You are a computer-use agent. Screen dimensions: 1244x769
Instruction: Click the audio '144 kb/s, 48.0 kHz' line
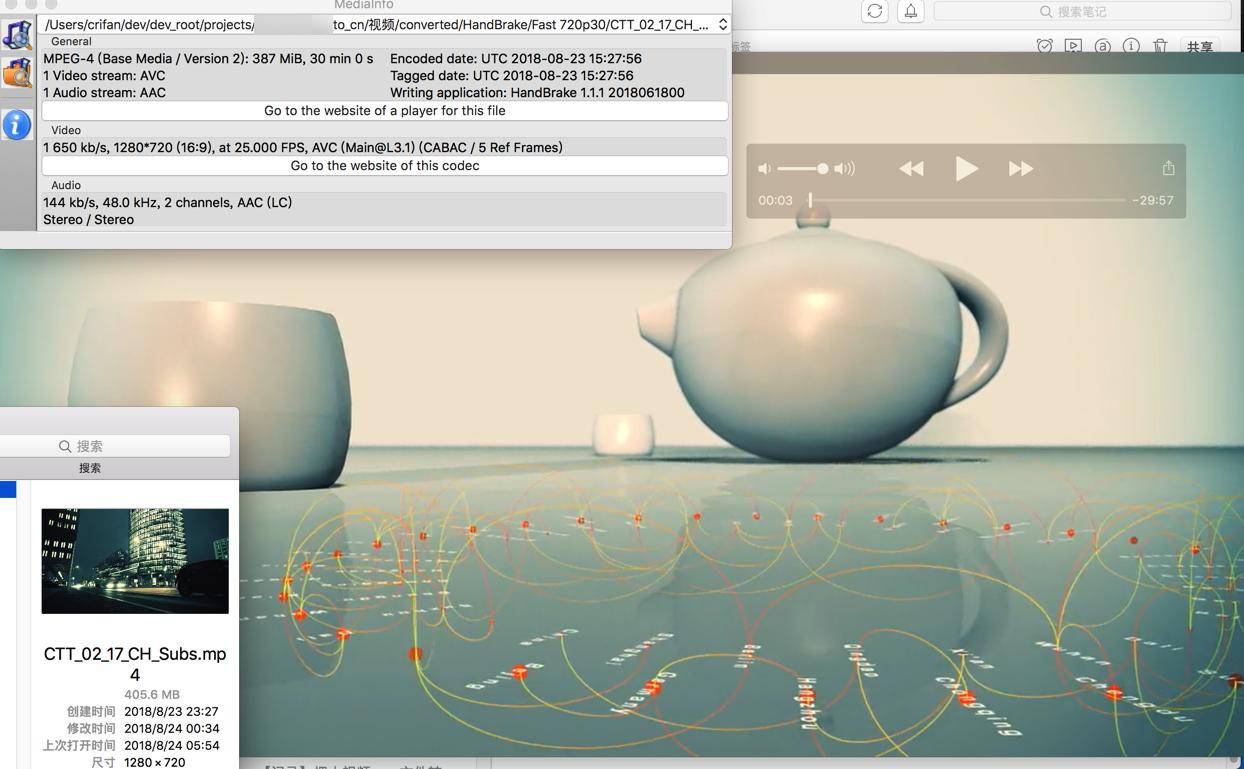point(168,203)
